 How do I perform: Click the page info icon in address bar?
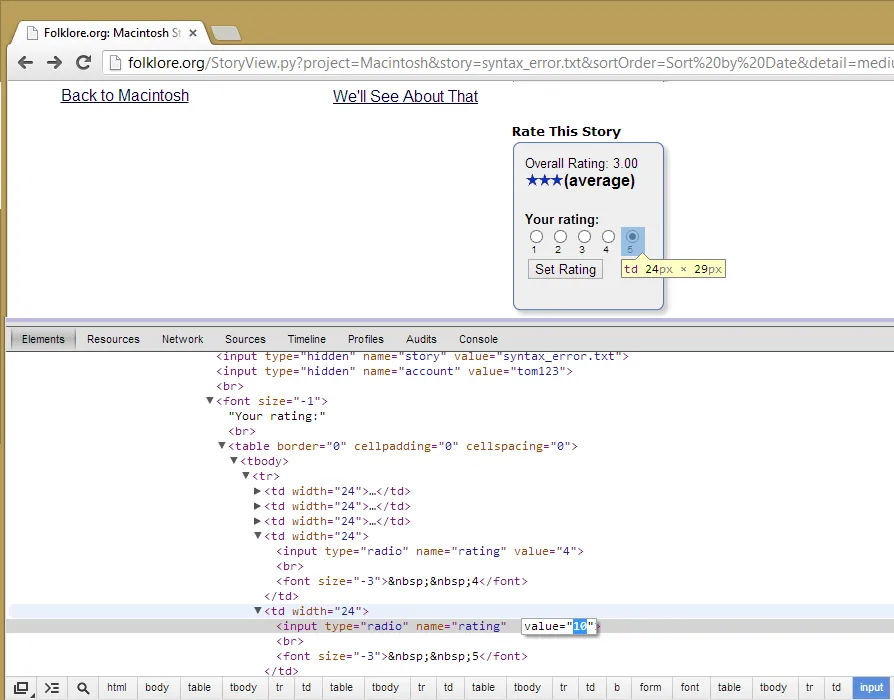(x=113, y=63)
